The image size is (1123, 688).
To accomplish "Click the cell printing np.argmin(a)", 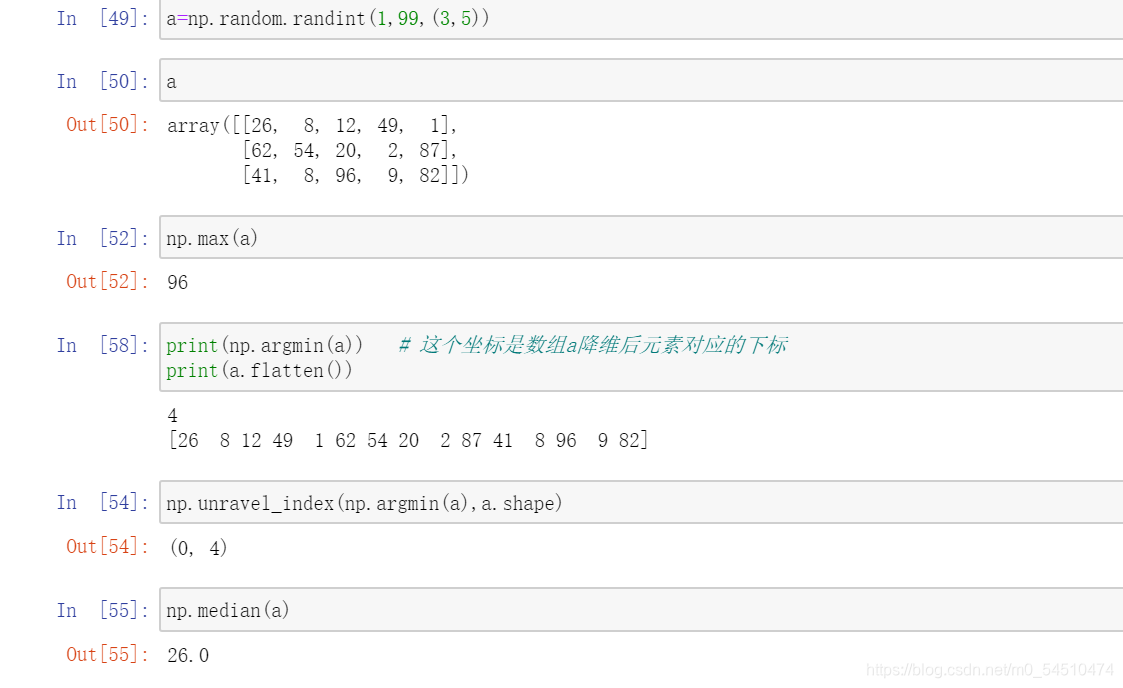I will coord(641,357).
